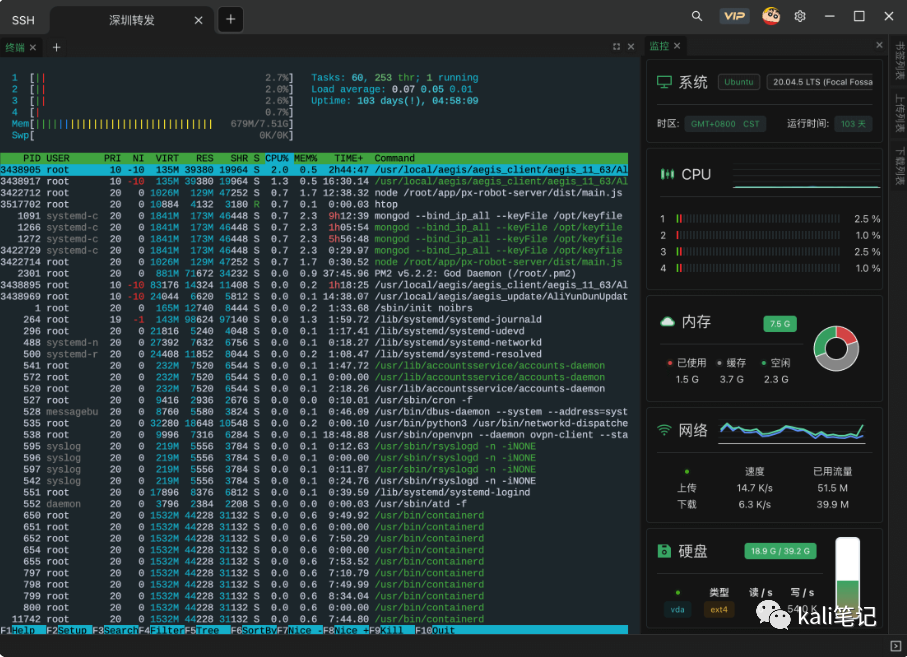Open the search magnifier icon
This screenshot has height=657, width=907.
point(696,16)
